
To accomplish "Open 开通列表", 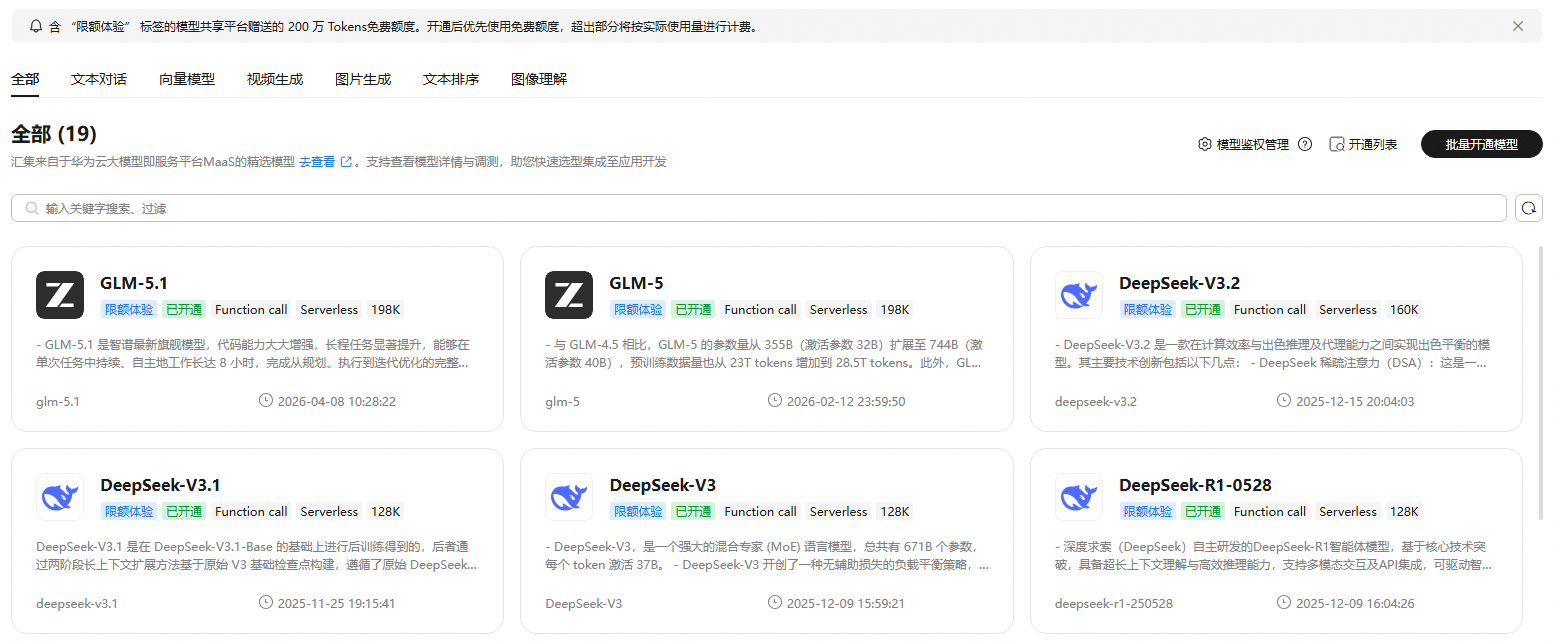I will point(1372,144).
